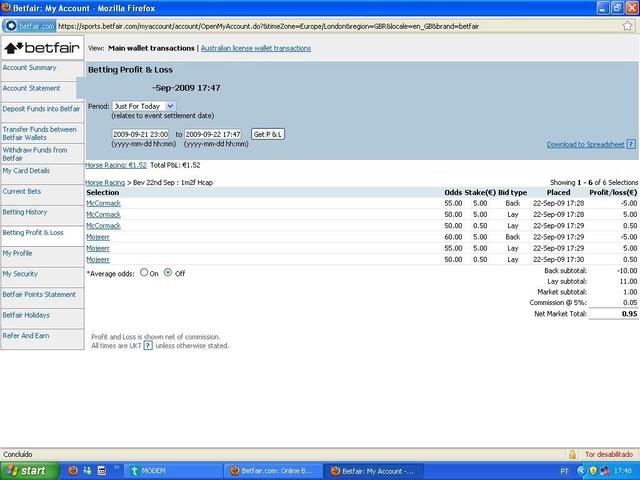
Task: Open Mojeerr lay bet placed 17:30
Action: pos(98,260)
